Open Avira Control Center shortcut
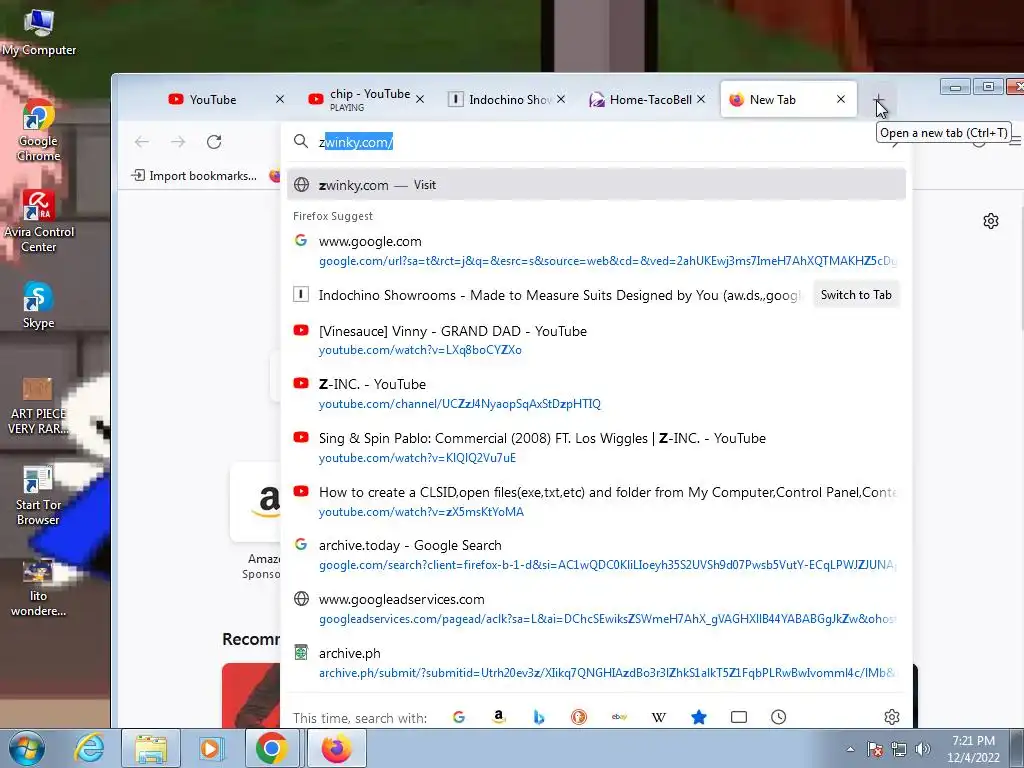 coord(38,221)
